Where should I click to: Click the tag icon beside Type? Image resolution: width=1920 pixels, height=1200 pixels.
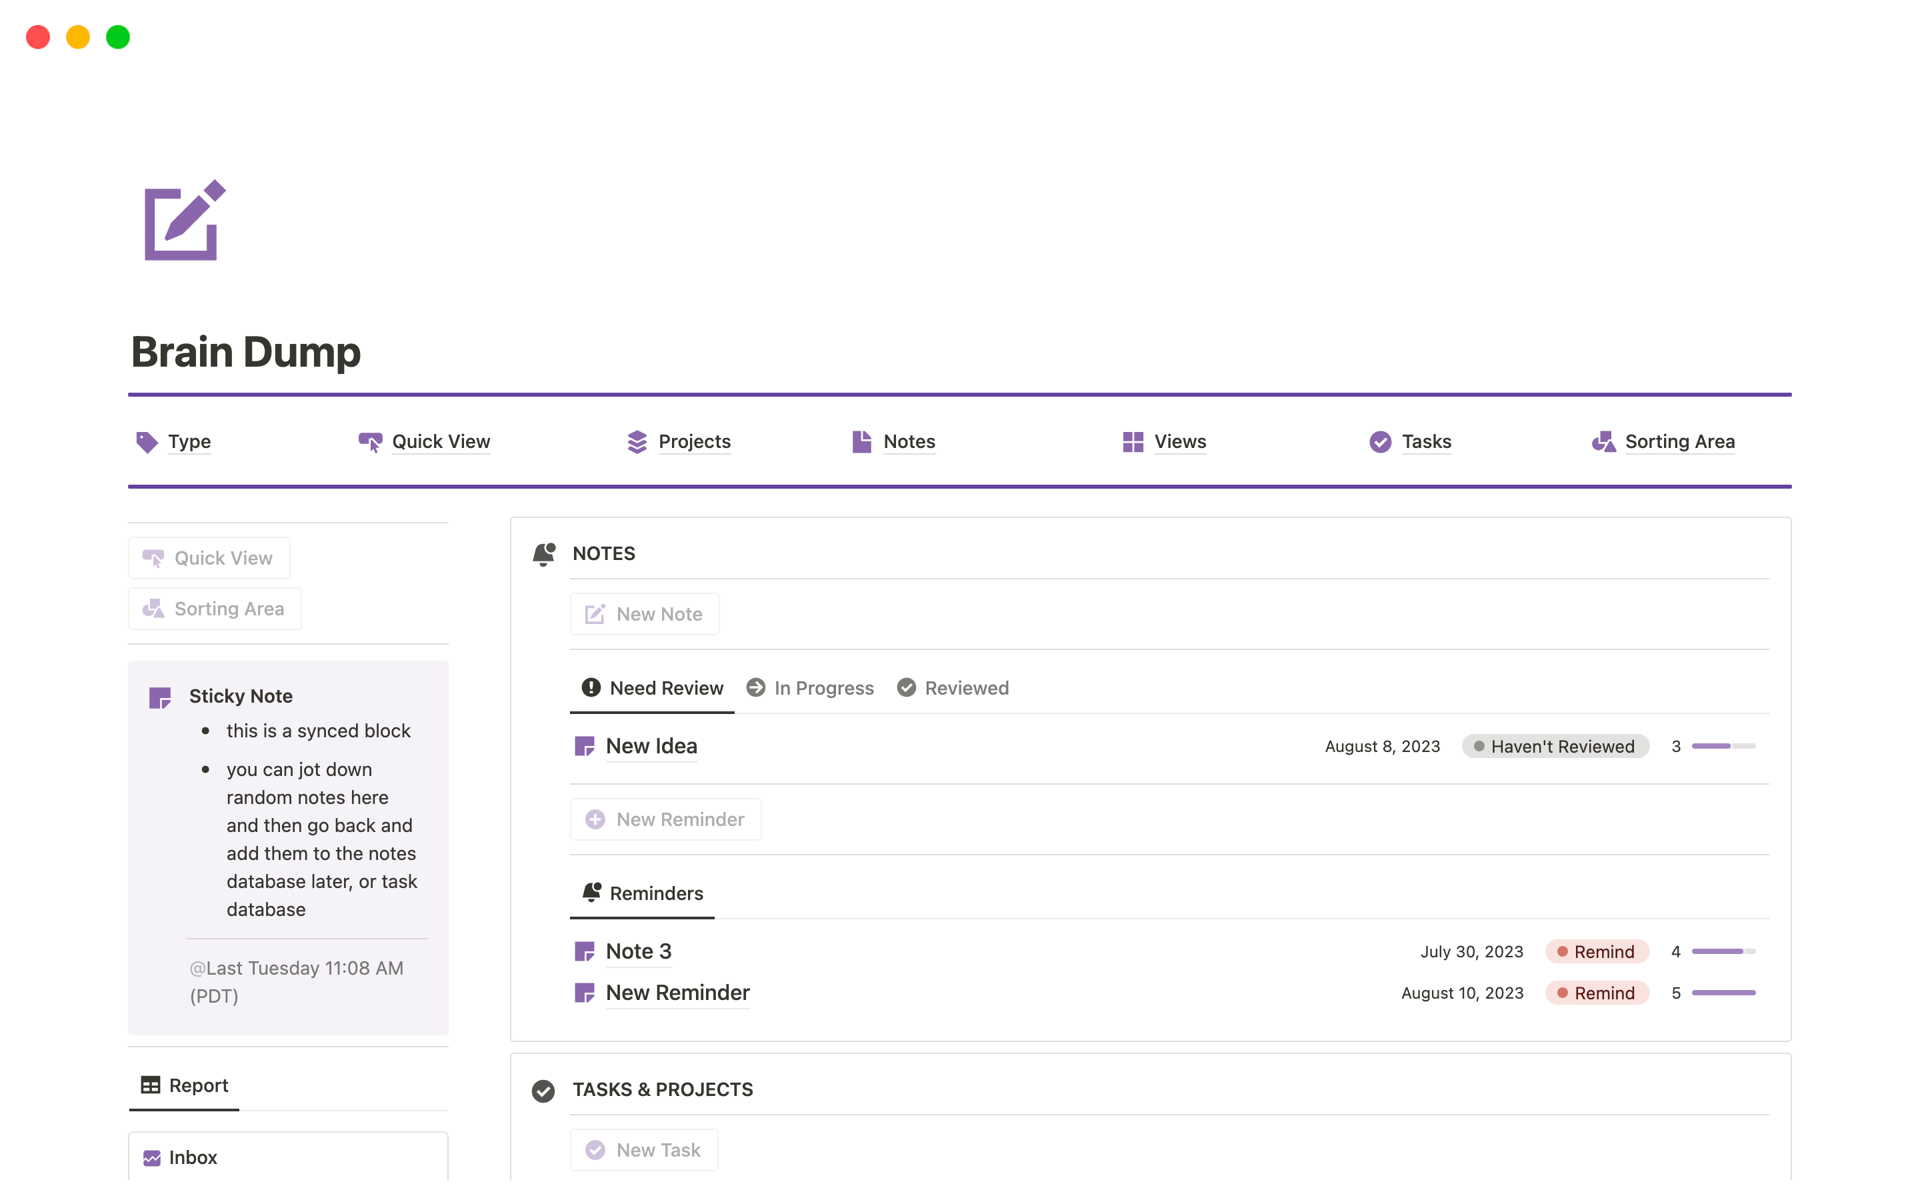pyautogui.click(x=147, y=442)
